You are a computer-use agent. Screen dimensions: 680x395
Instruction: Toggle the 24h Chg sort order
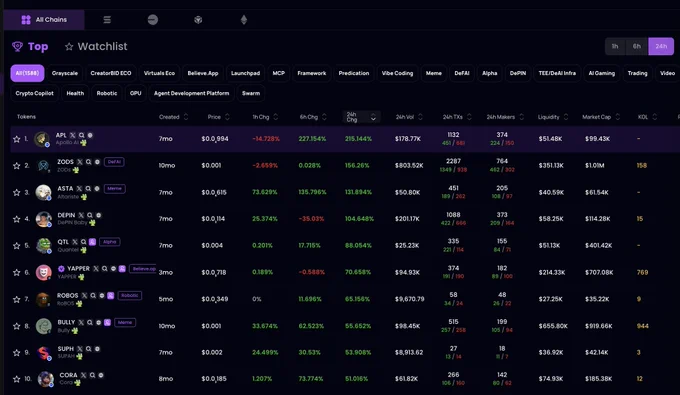(x=373, y=117)
